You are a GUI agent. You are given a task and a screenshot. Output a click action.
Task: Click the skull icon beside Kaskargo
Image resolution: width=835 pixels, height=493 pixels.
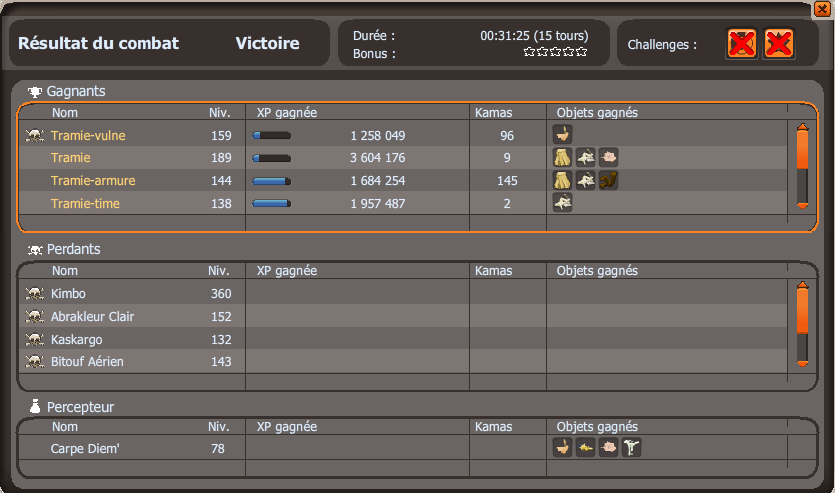(35, 340)
